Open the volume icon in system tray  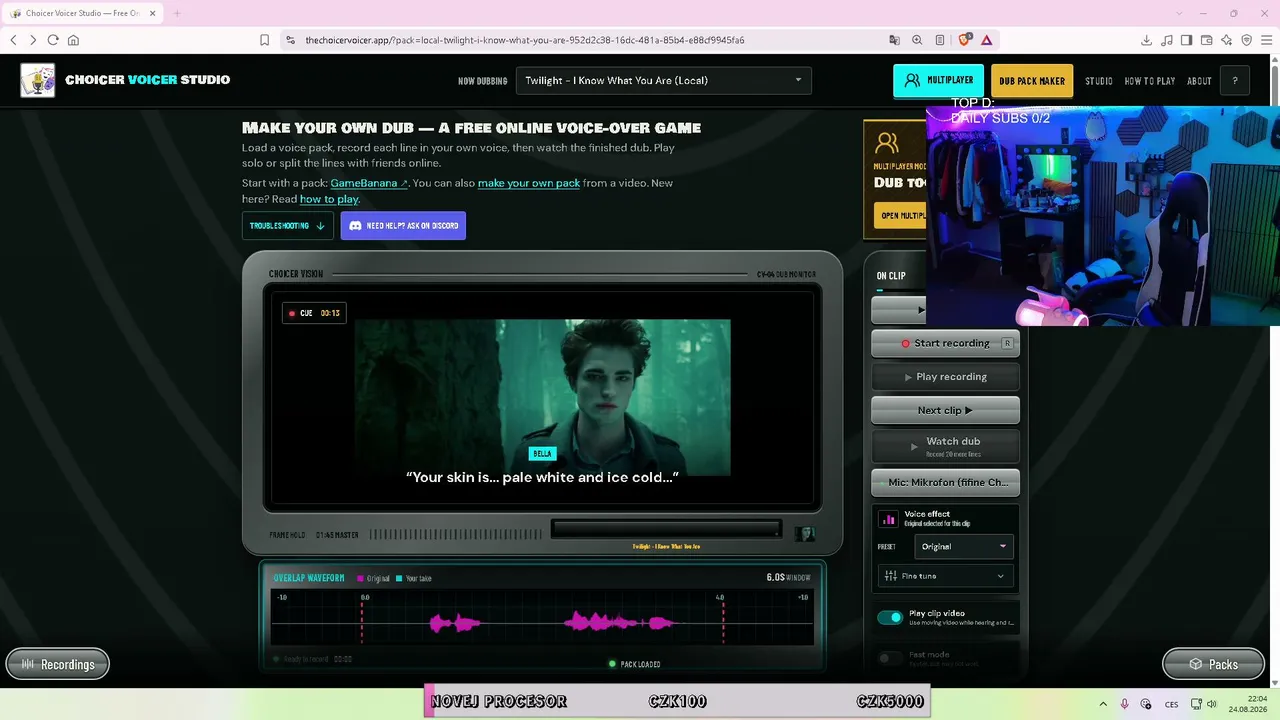click(x=1211, y=704)
